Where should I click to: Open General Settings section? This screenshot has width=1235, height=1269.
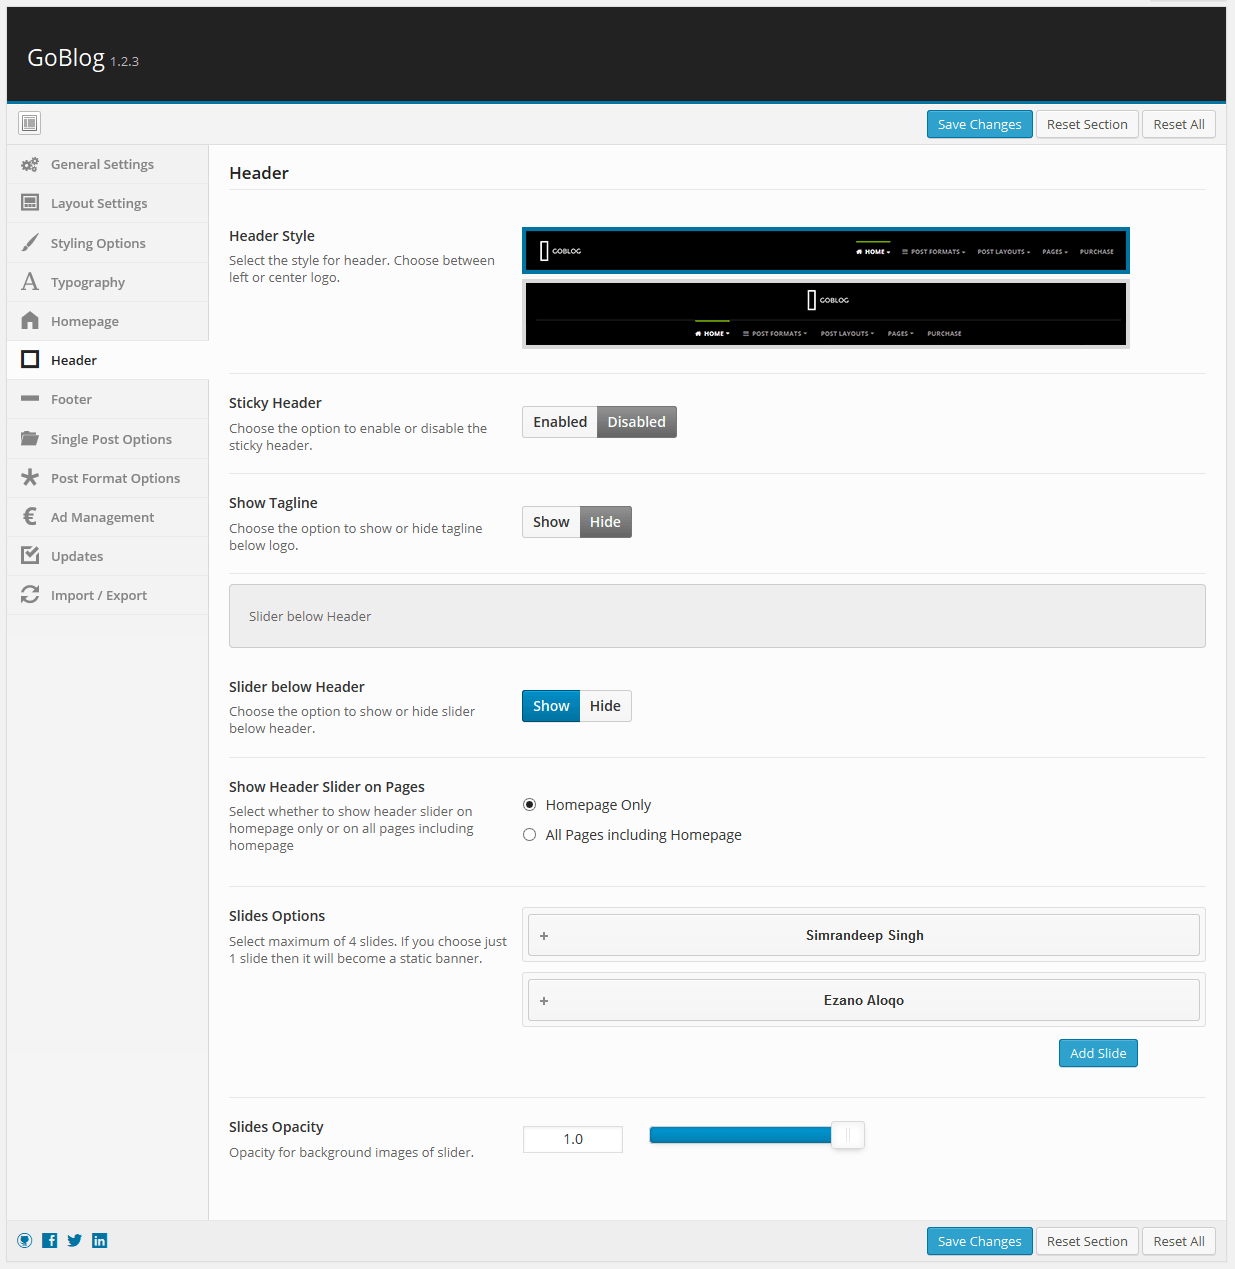pos(108,164)
